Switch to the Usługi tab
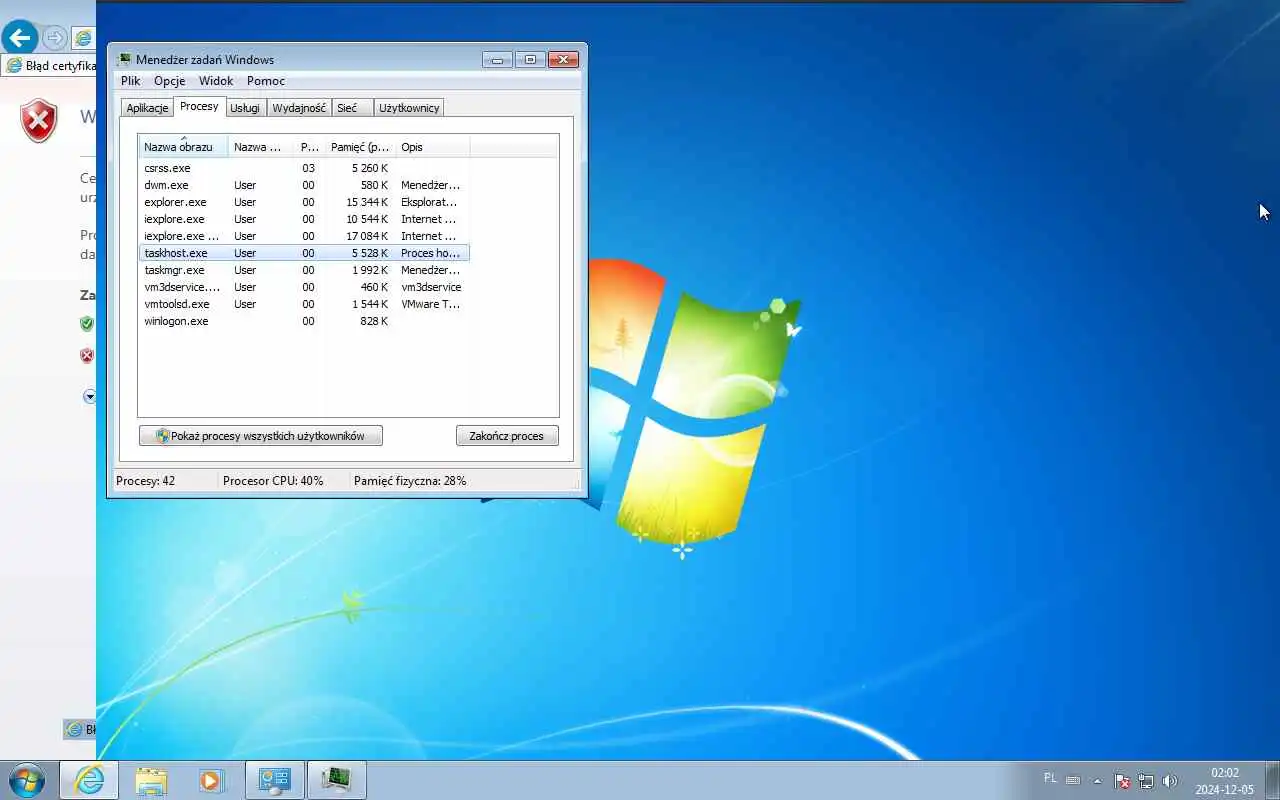Screen dimensions: 1280x800 tap(245, 108)
